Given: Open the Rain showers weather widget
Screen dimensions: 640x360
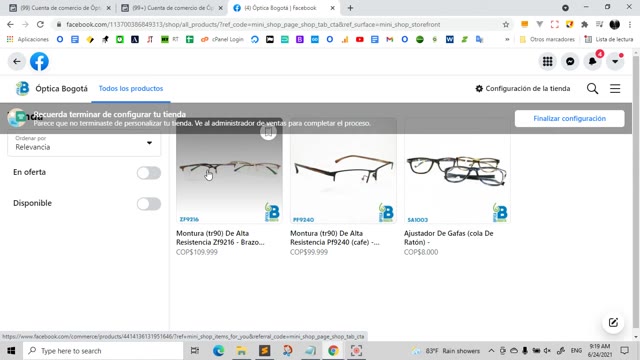Looking at the screenshot, I should (447, 351).
